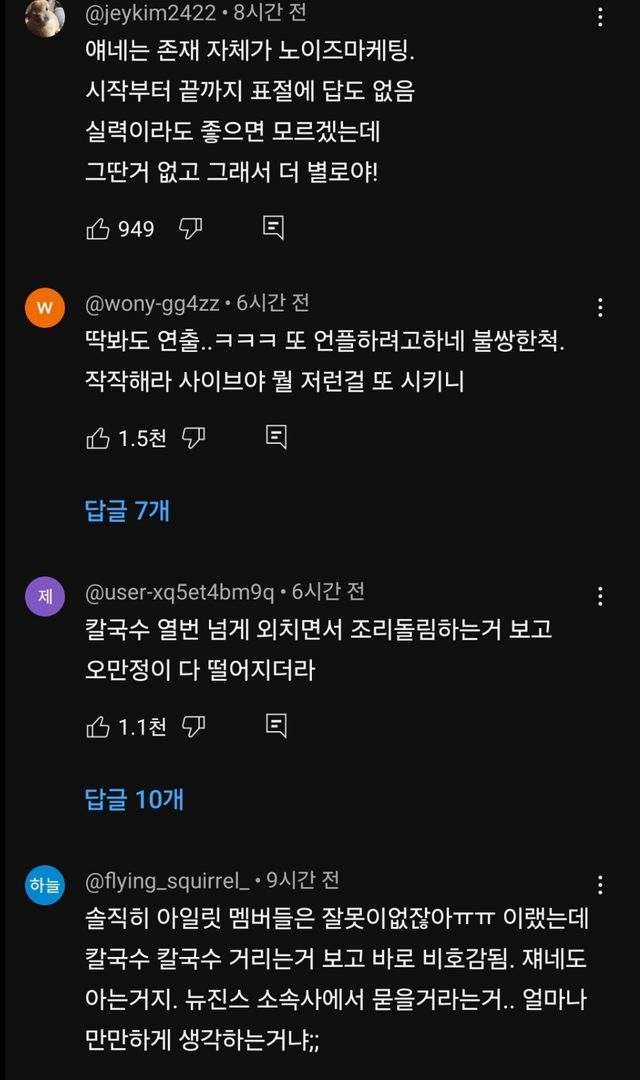This screenshot has width=640, height=1080.
Task: Open the orange W avatar profile
Action: pos(45,308)
